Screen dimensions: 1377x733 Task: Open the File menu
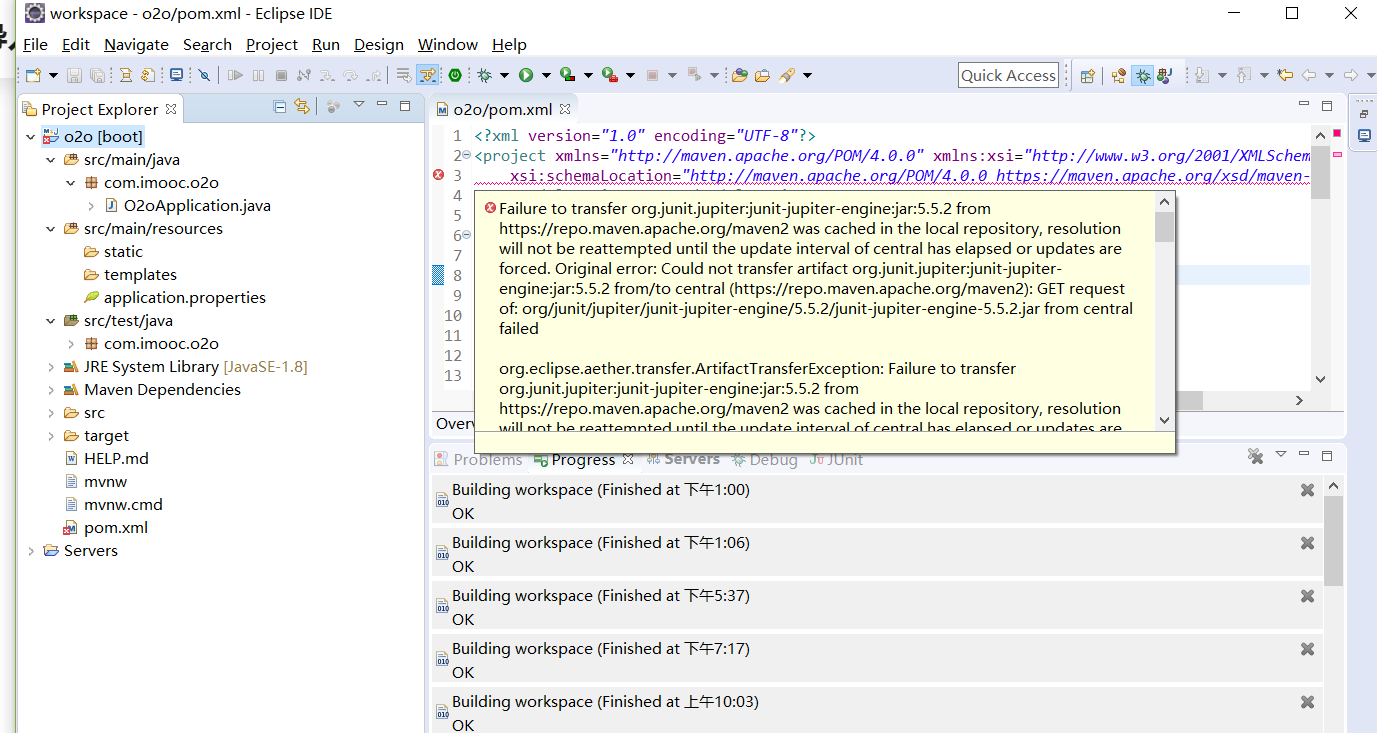[35, 44]
